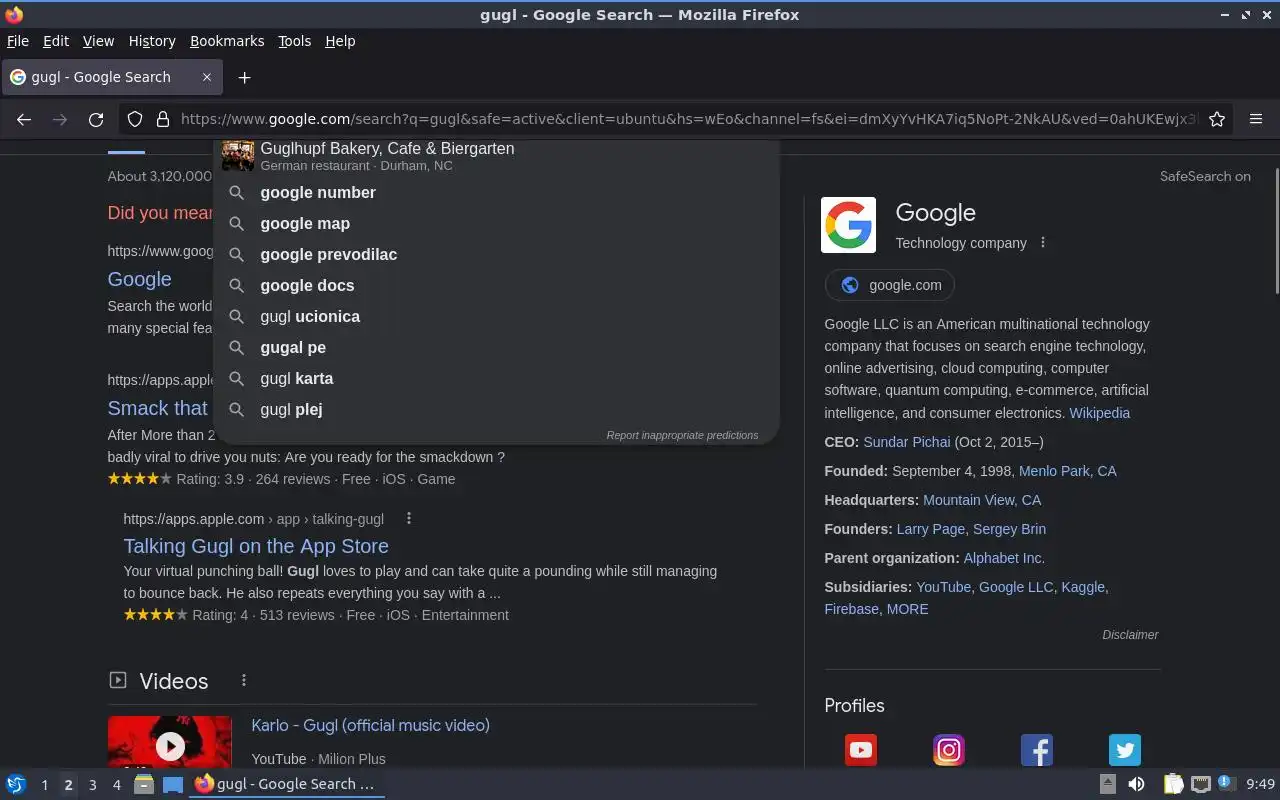Screen dimensions: 1280x800
Task: Play the Karlo - Gugl video thumbnail
Action: click(x=170, y=742)
